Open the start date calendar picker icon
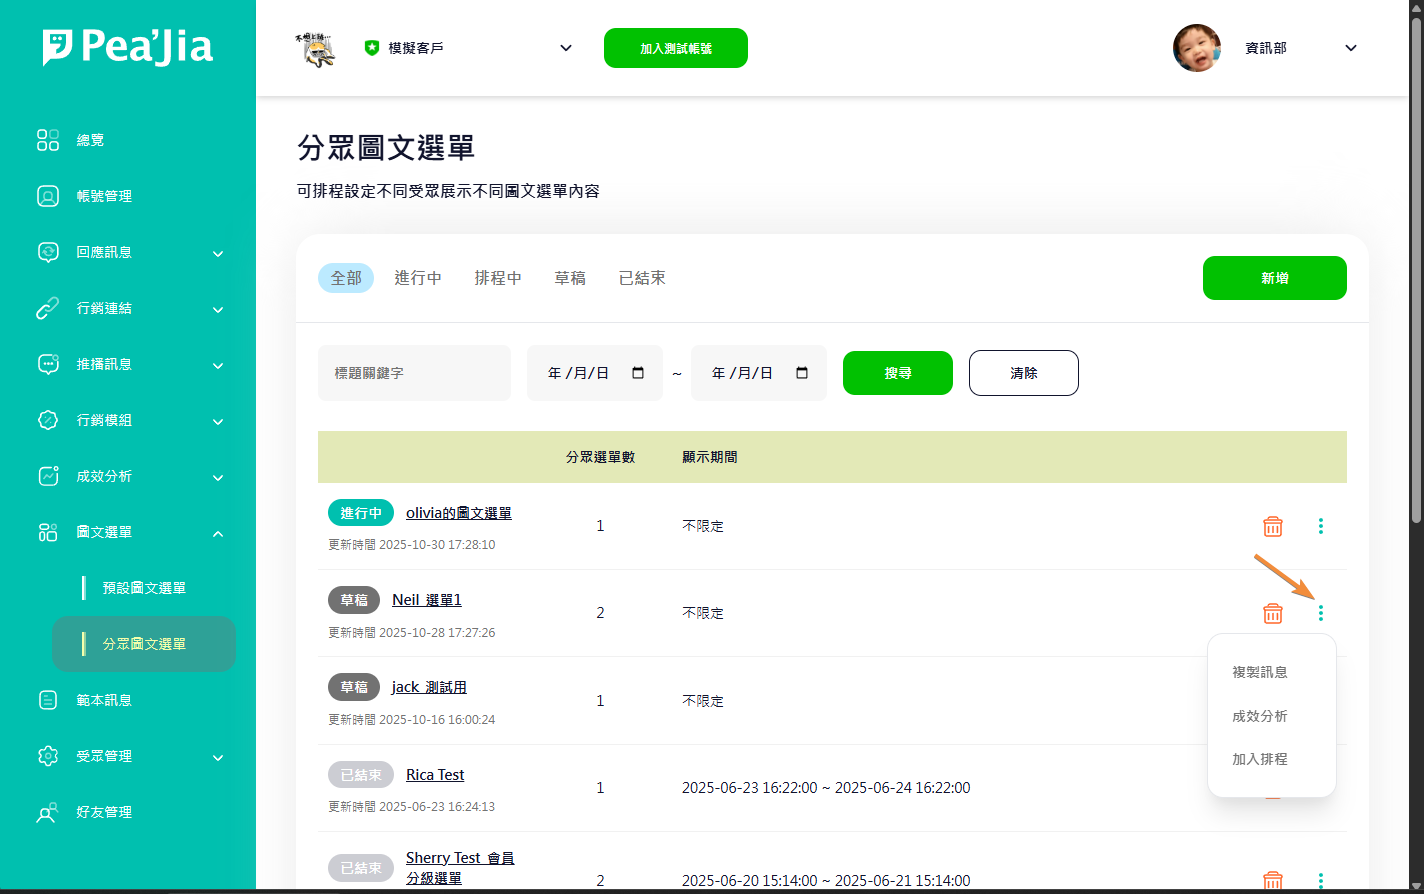Image resolution: width=1424 pixels, height=894 pixels. click(x=638, y=373)
